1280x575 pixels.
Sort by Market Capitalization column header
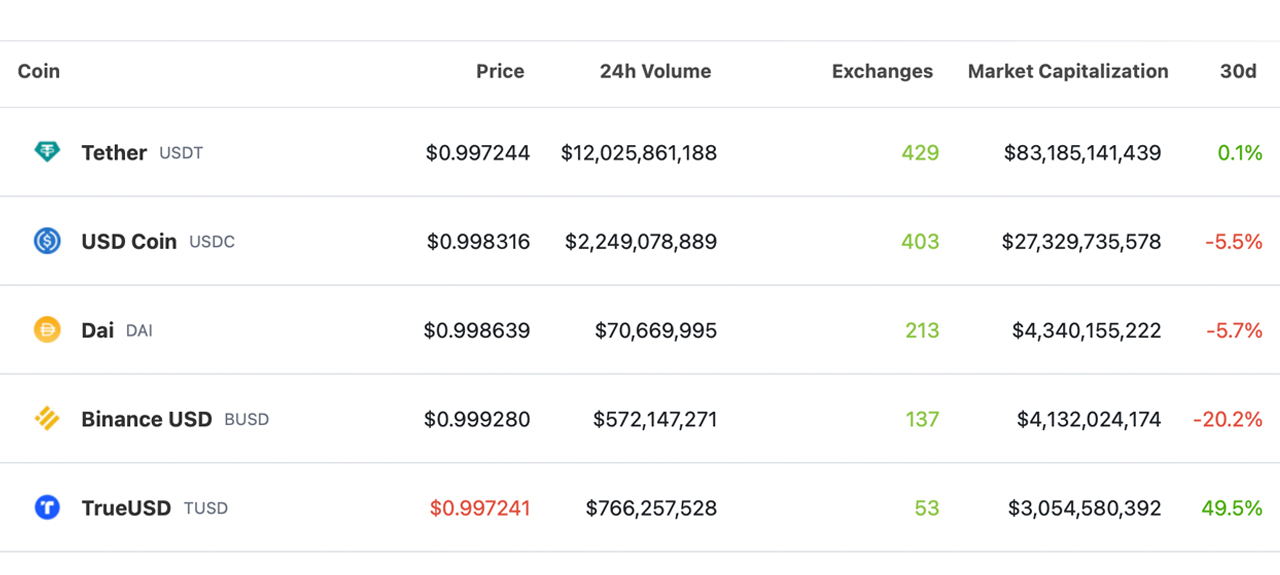click(x=1068, y=71)
